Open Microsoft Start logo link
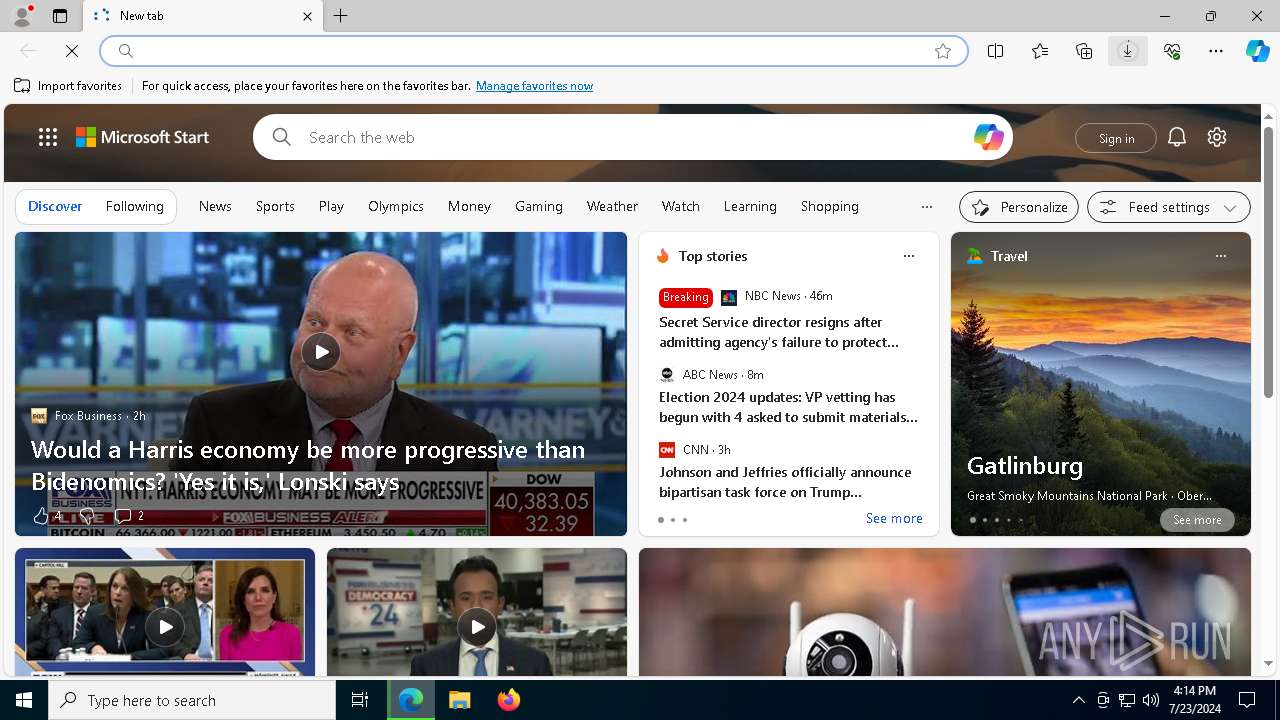 click(x=143, y=137)
